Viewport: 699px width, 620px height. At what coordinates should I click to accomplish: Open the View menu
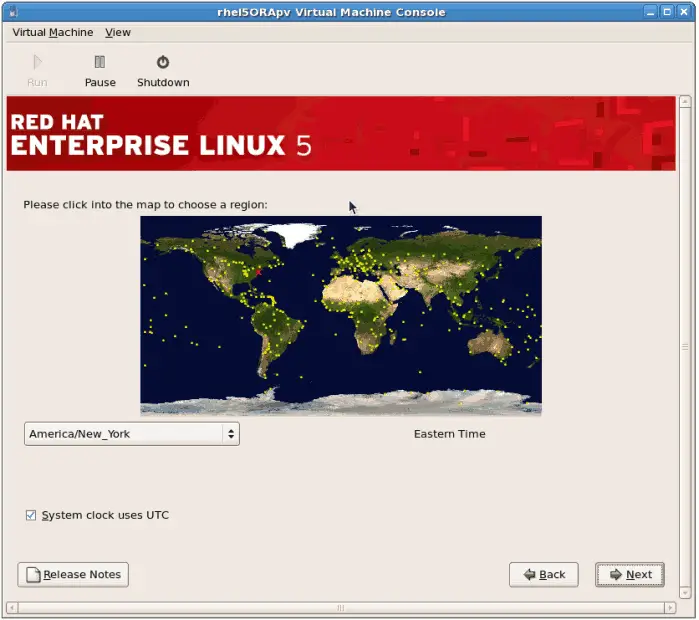[x=118, y=32]
